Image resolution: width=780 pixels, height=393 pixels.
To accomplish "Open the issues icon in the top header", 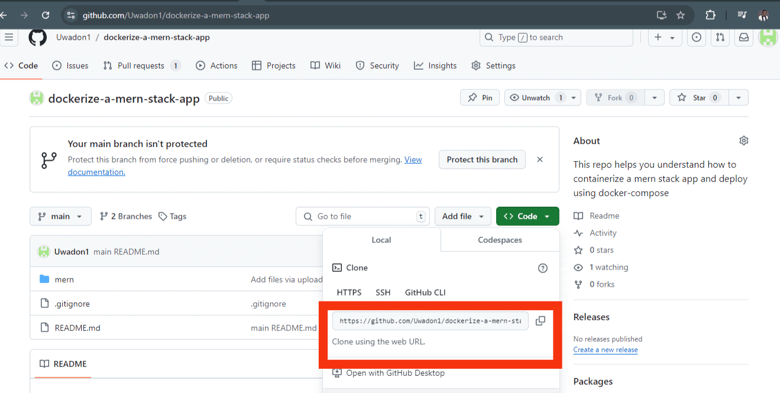I will (696, 37).
